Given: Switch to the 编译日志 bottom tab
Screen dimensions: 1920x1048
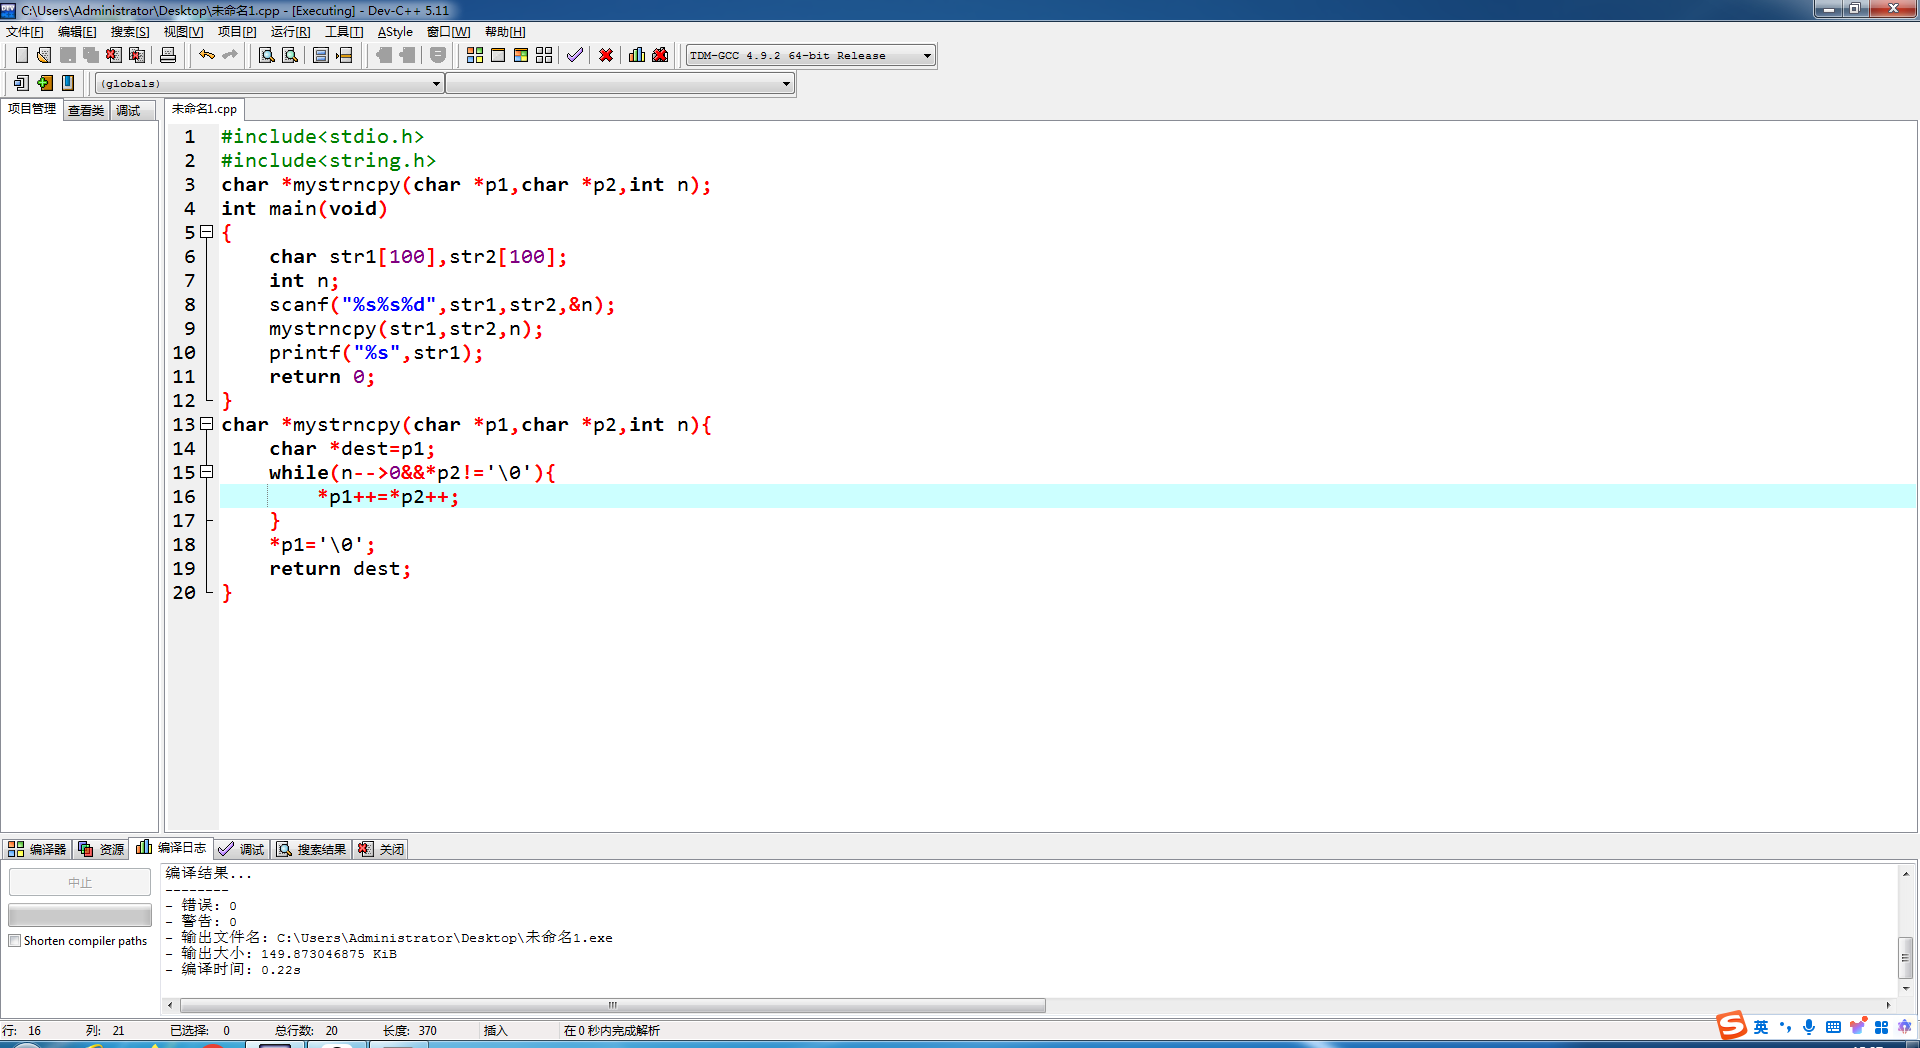Looking at the screenshot, I should click(x=171, y=847).
